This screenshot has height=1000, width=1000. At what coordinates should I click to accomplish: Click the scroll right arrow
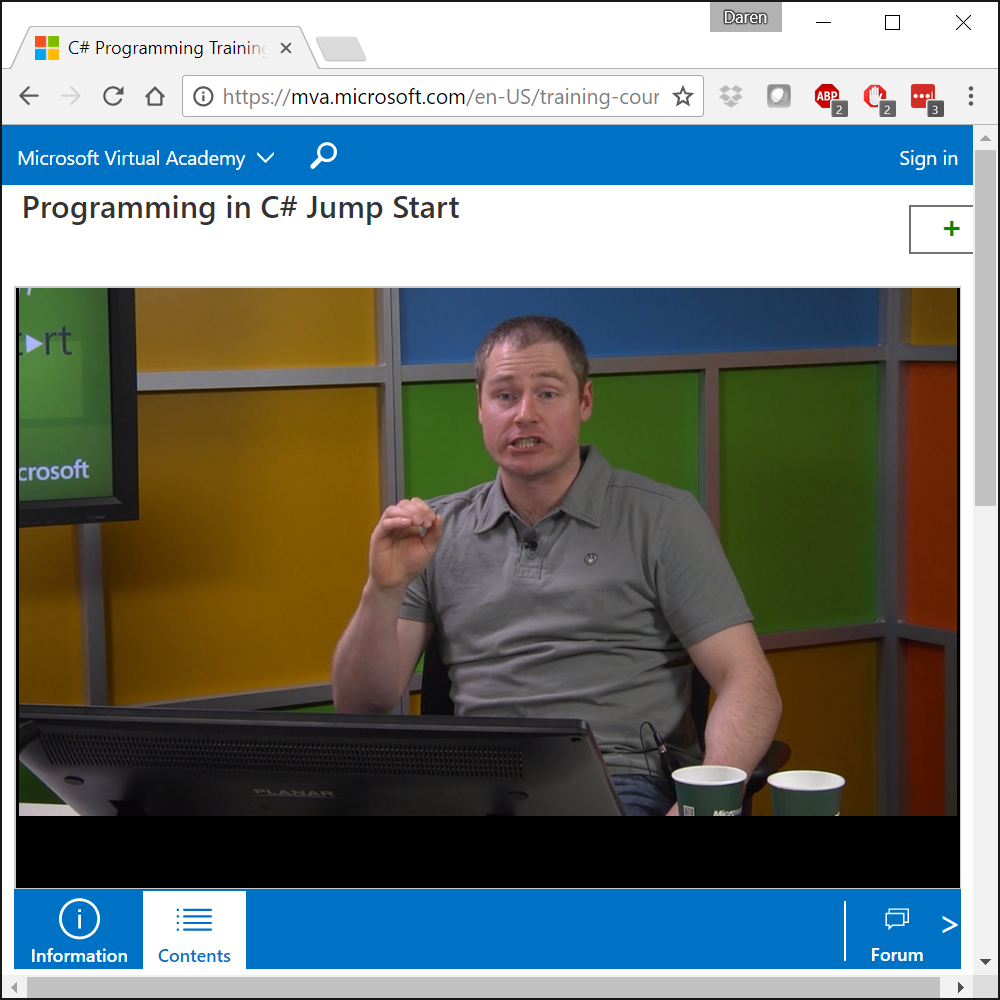tap(960, 987)
